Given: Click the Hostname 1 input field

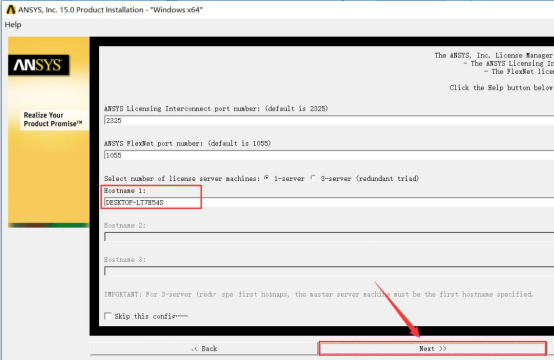Looking at the screenshot, I should [329, 202].
